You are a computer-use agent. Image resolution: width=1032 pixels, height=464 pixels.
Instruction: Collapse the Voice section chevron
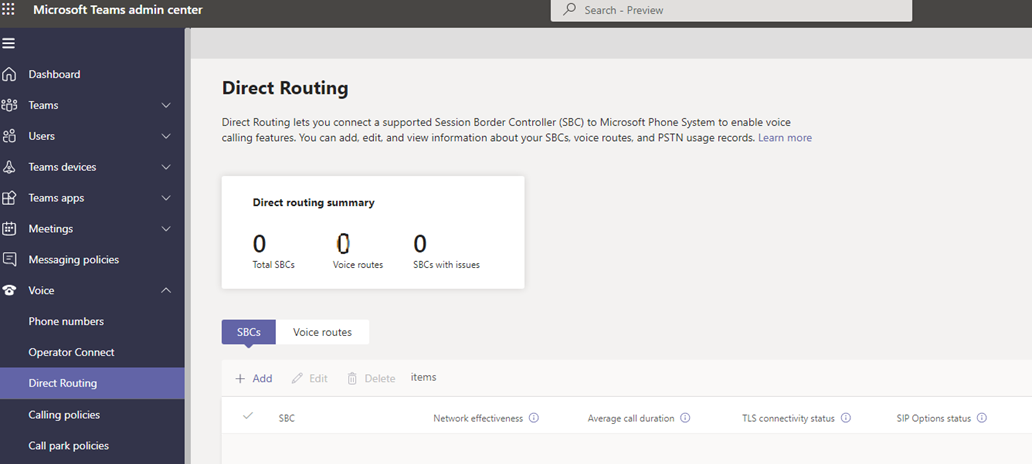[x=167, y=290]
